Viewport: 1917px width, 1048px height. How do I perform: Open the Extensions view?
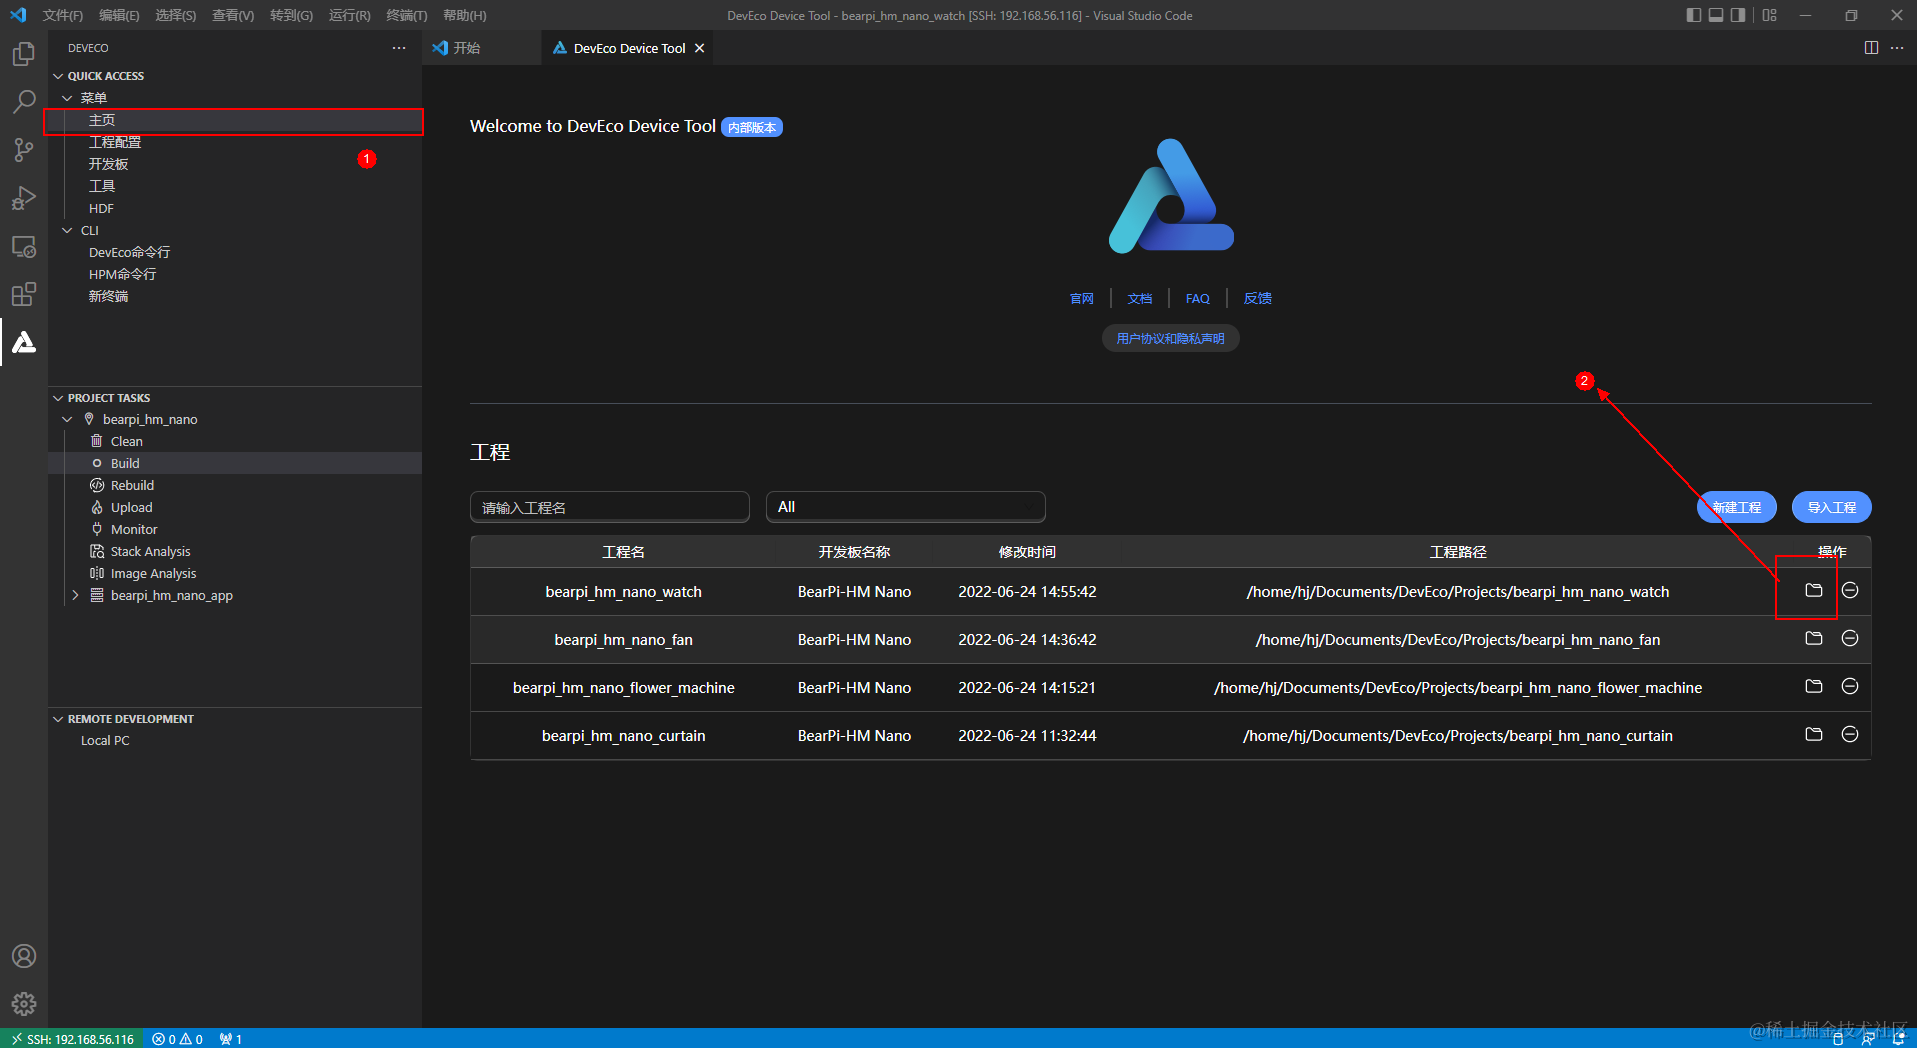24,294
